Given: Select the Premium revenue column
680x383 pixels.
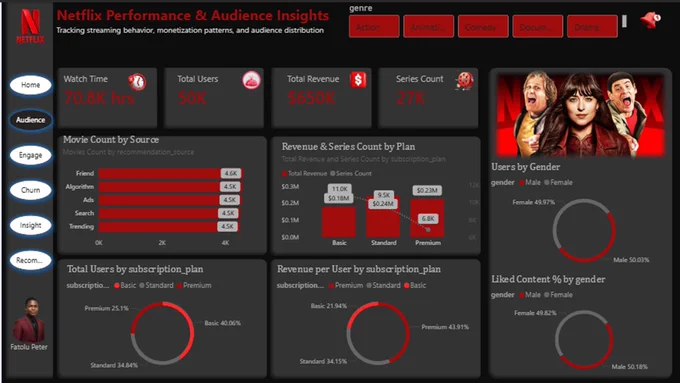Looking at the screenshot, I should tap(428, 218).
